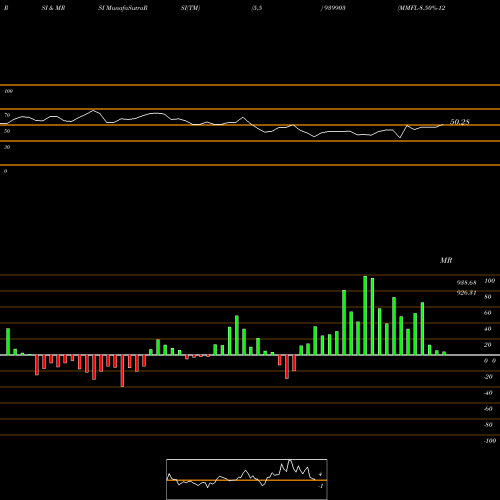Click the 100 label on RSI axis
This screenshot has height=500, width=500.
click(x=8, y=91)
